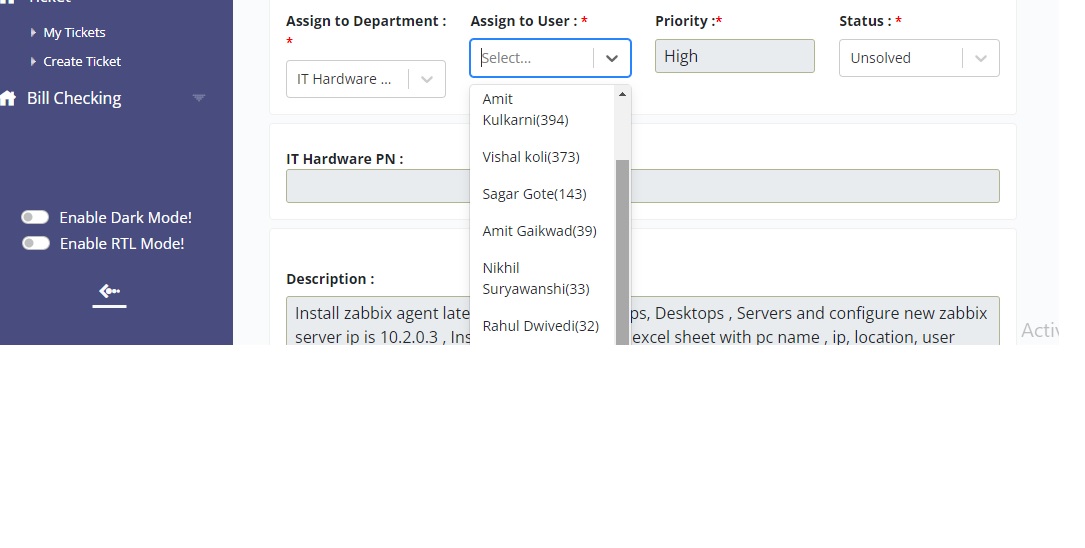Image resolution: width=1085 pixels, height=548 pixels.
Task: Click the Priority field showing High
Action: coord(735,56)
